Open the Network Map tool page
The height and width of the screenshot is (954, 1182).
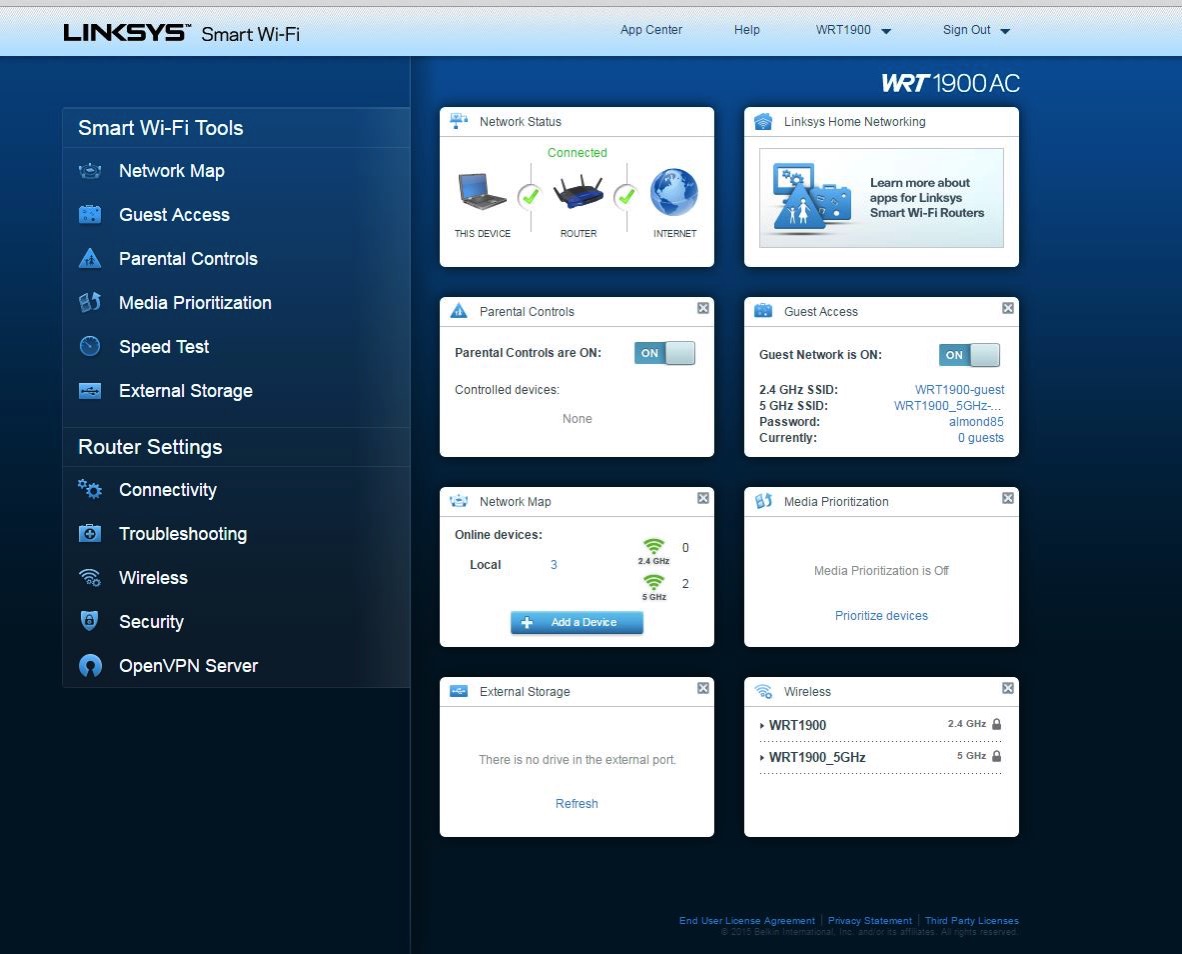point(171,171)
